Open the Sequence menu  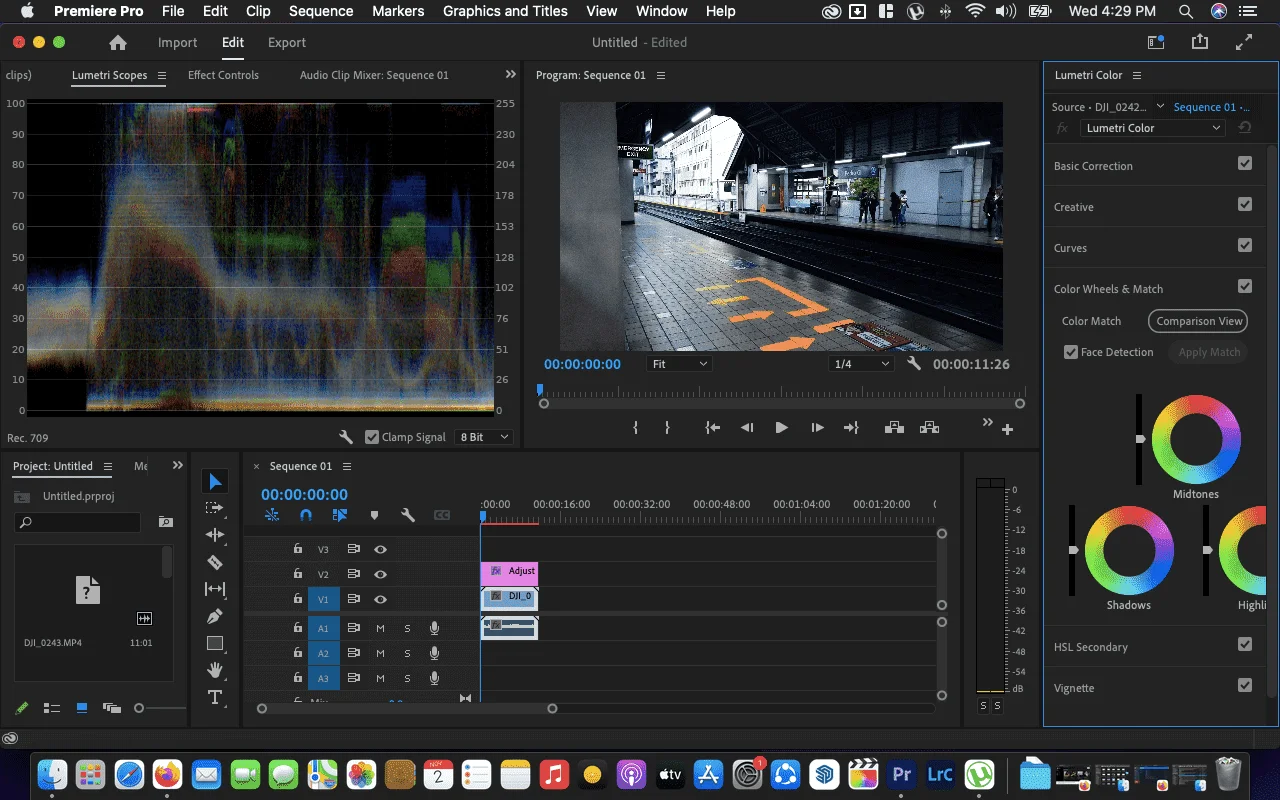point(321,11)
